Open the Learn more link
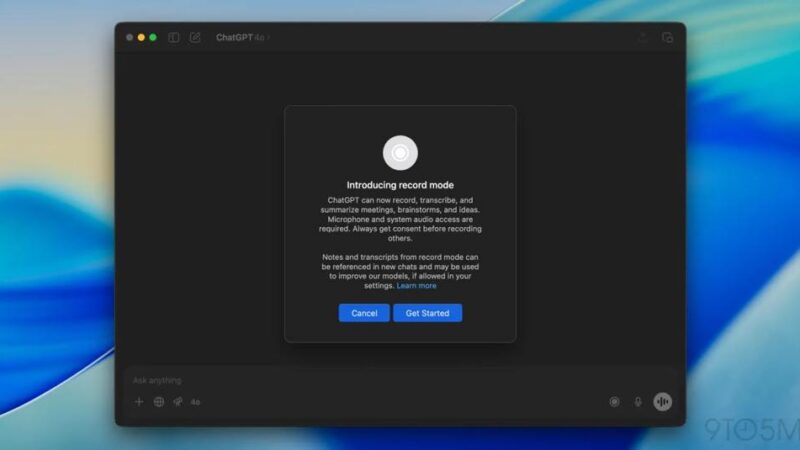Viewport: 800px width, 450px height. click(x=416, y=286)
